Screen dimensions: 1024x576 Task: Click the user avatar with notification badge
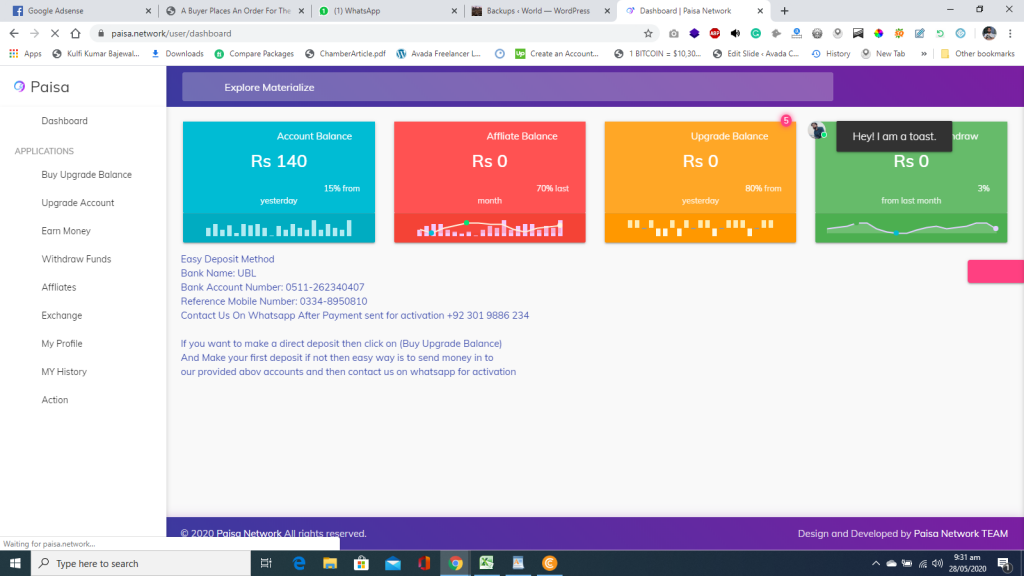point(817,131)
